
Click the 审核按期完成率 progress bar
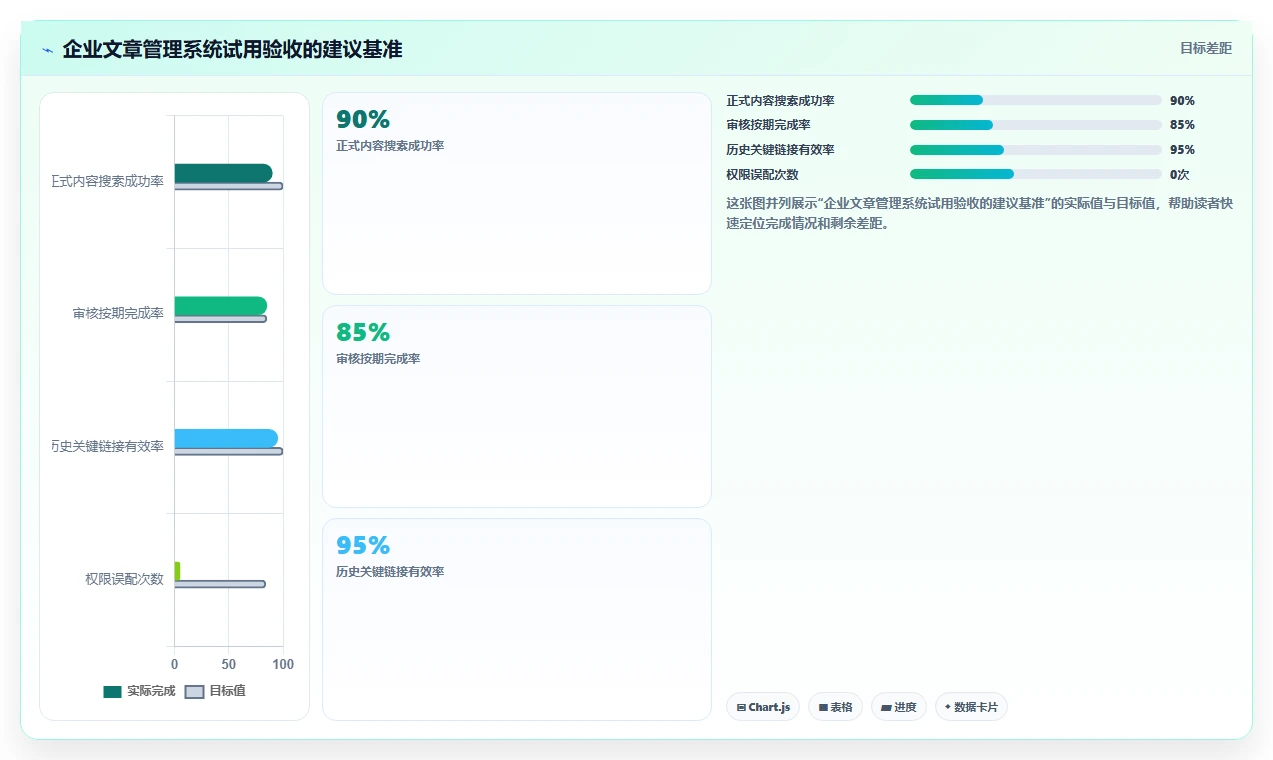pyautogui.click(x=1036, y=125)
